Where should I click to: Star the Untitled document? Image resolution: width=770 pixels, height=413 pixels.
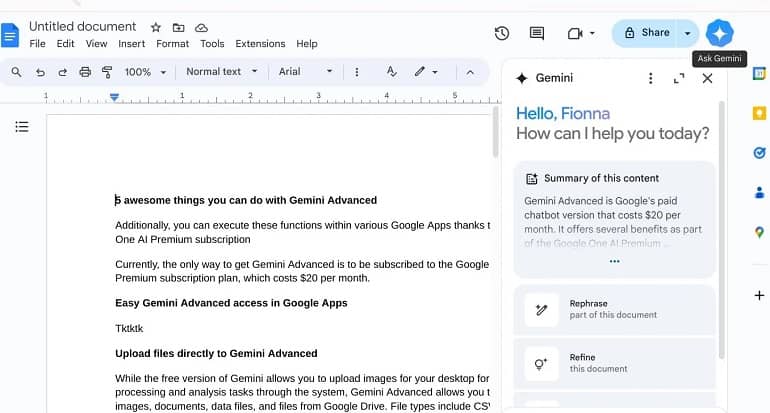[x=156, y=28]
